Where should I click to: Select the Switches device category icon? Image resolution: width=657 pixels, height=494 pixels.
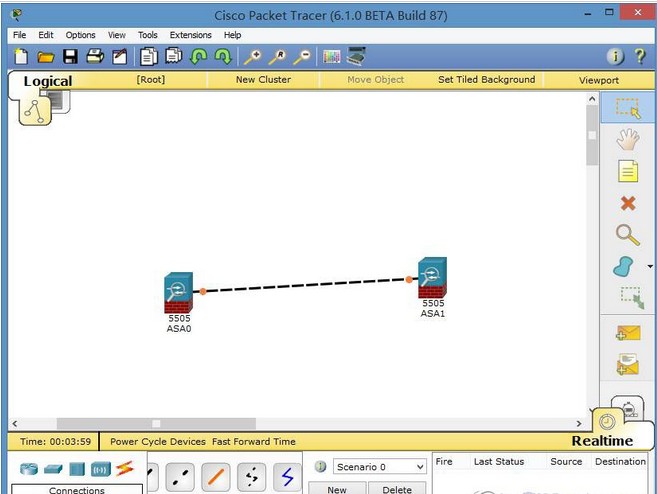(53, 469)
